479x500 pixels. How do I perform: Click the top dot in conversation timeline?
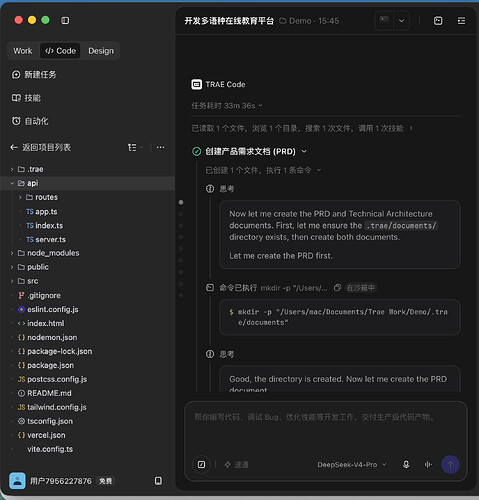181,202
